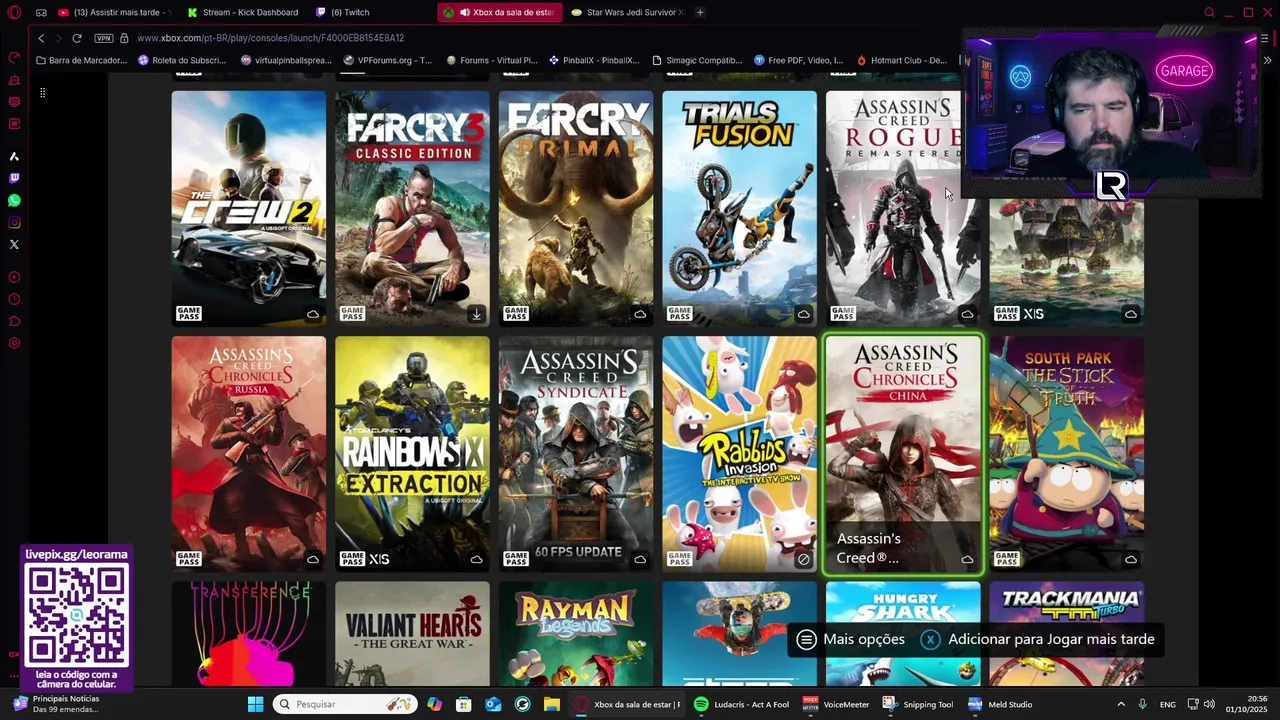Expand the system tray hidden icons chevron
Viewport: 1280px width, 720px height.
click(1120, 704)
